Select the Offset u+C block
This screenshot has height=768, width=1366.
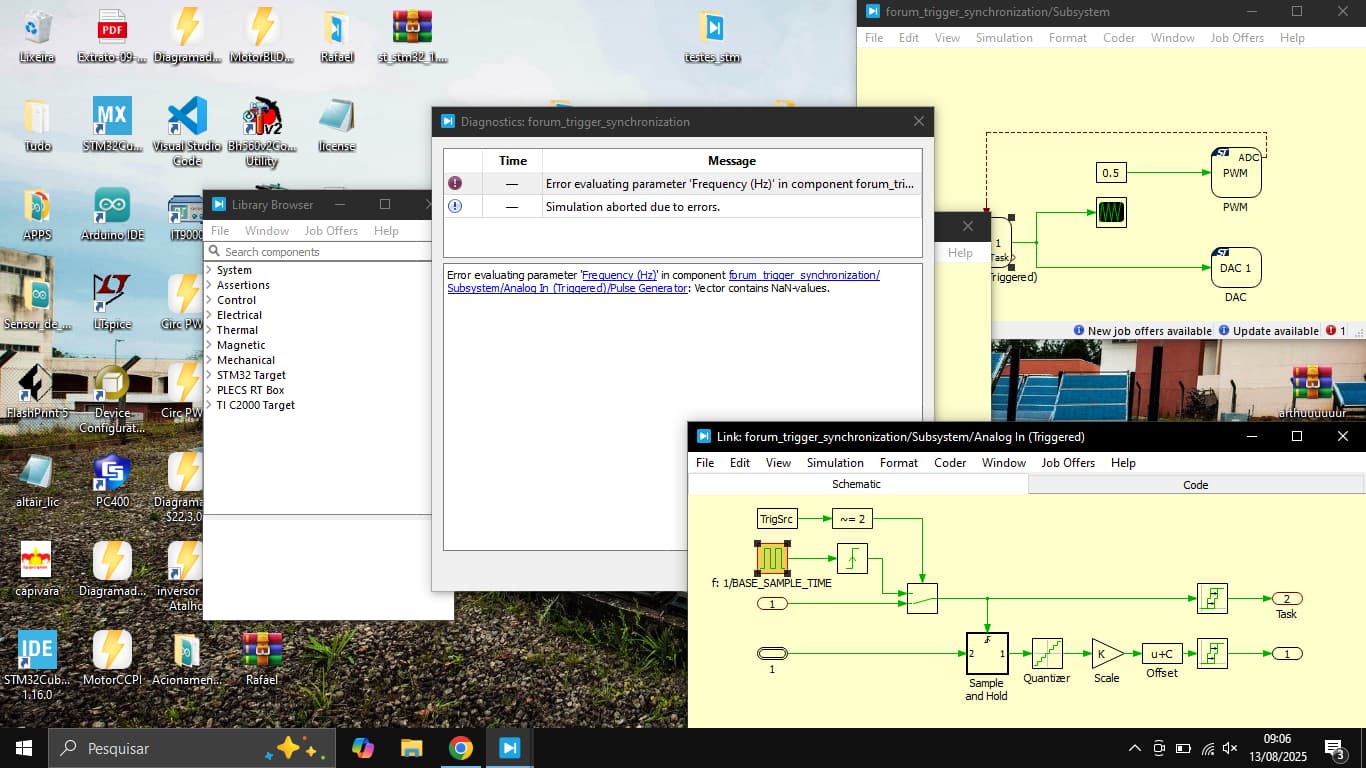[1162, 654]
